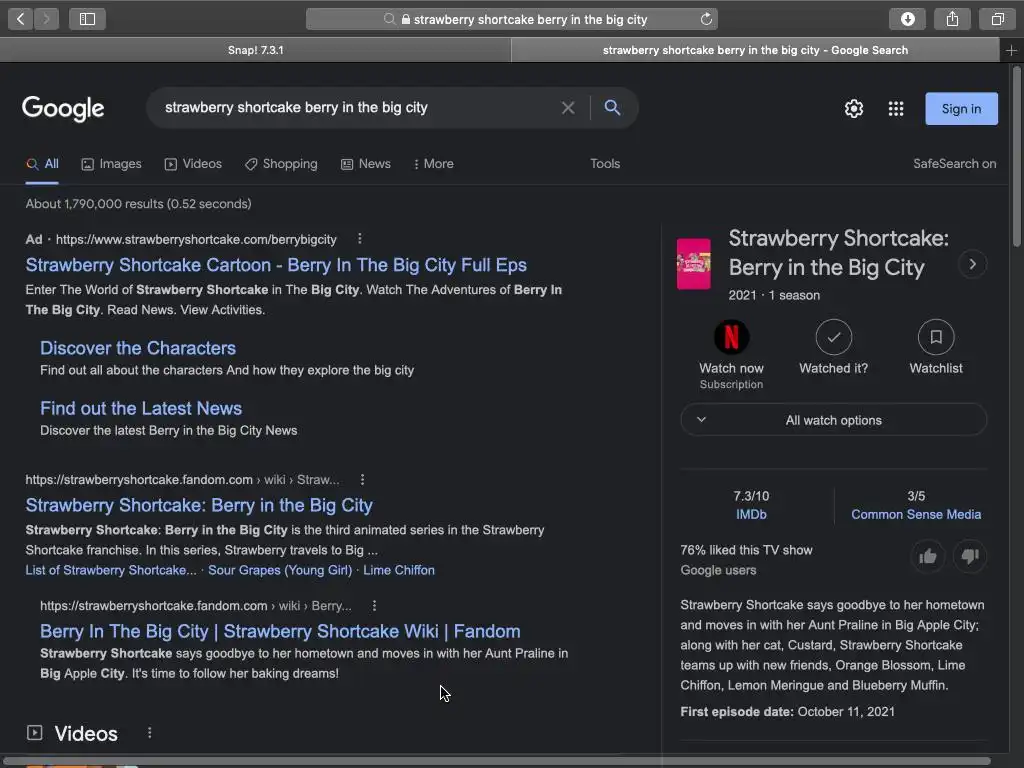The image size is (1024, 768).
Task: Select the All results tab
Action: (42, 164)
